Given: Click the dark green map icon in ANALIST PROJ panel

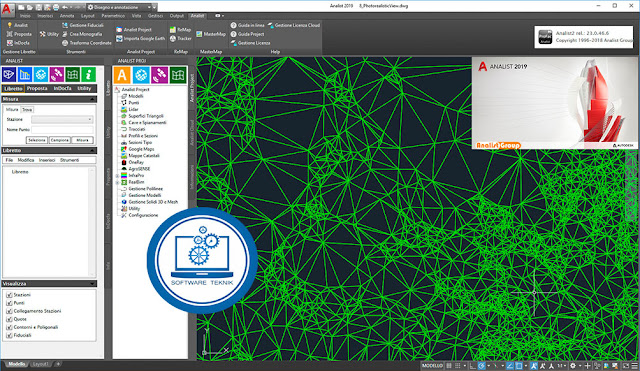Looking at the screenshot, I should pos(178,75).
